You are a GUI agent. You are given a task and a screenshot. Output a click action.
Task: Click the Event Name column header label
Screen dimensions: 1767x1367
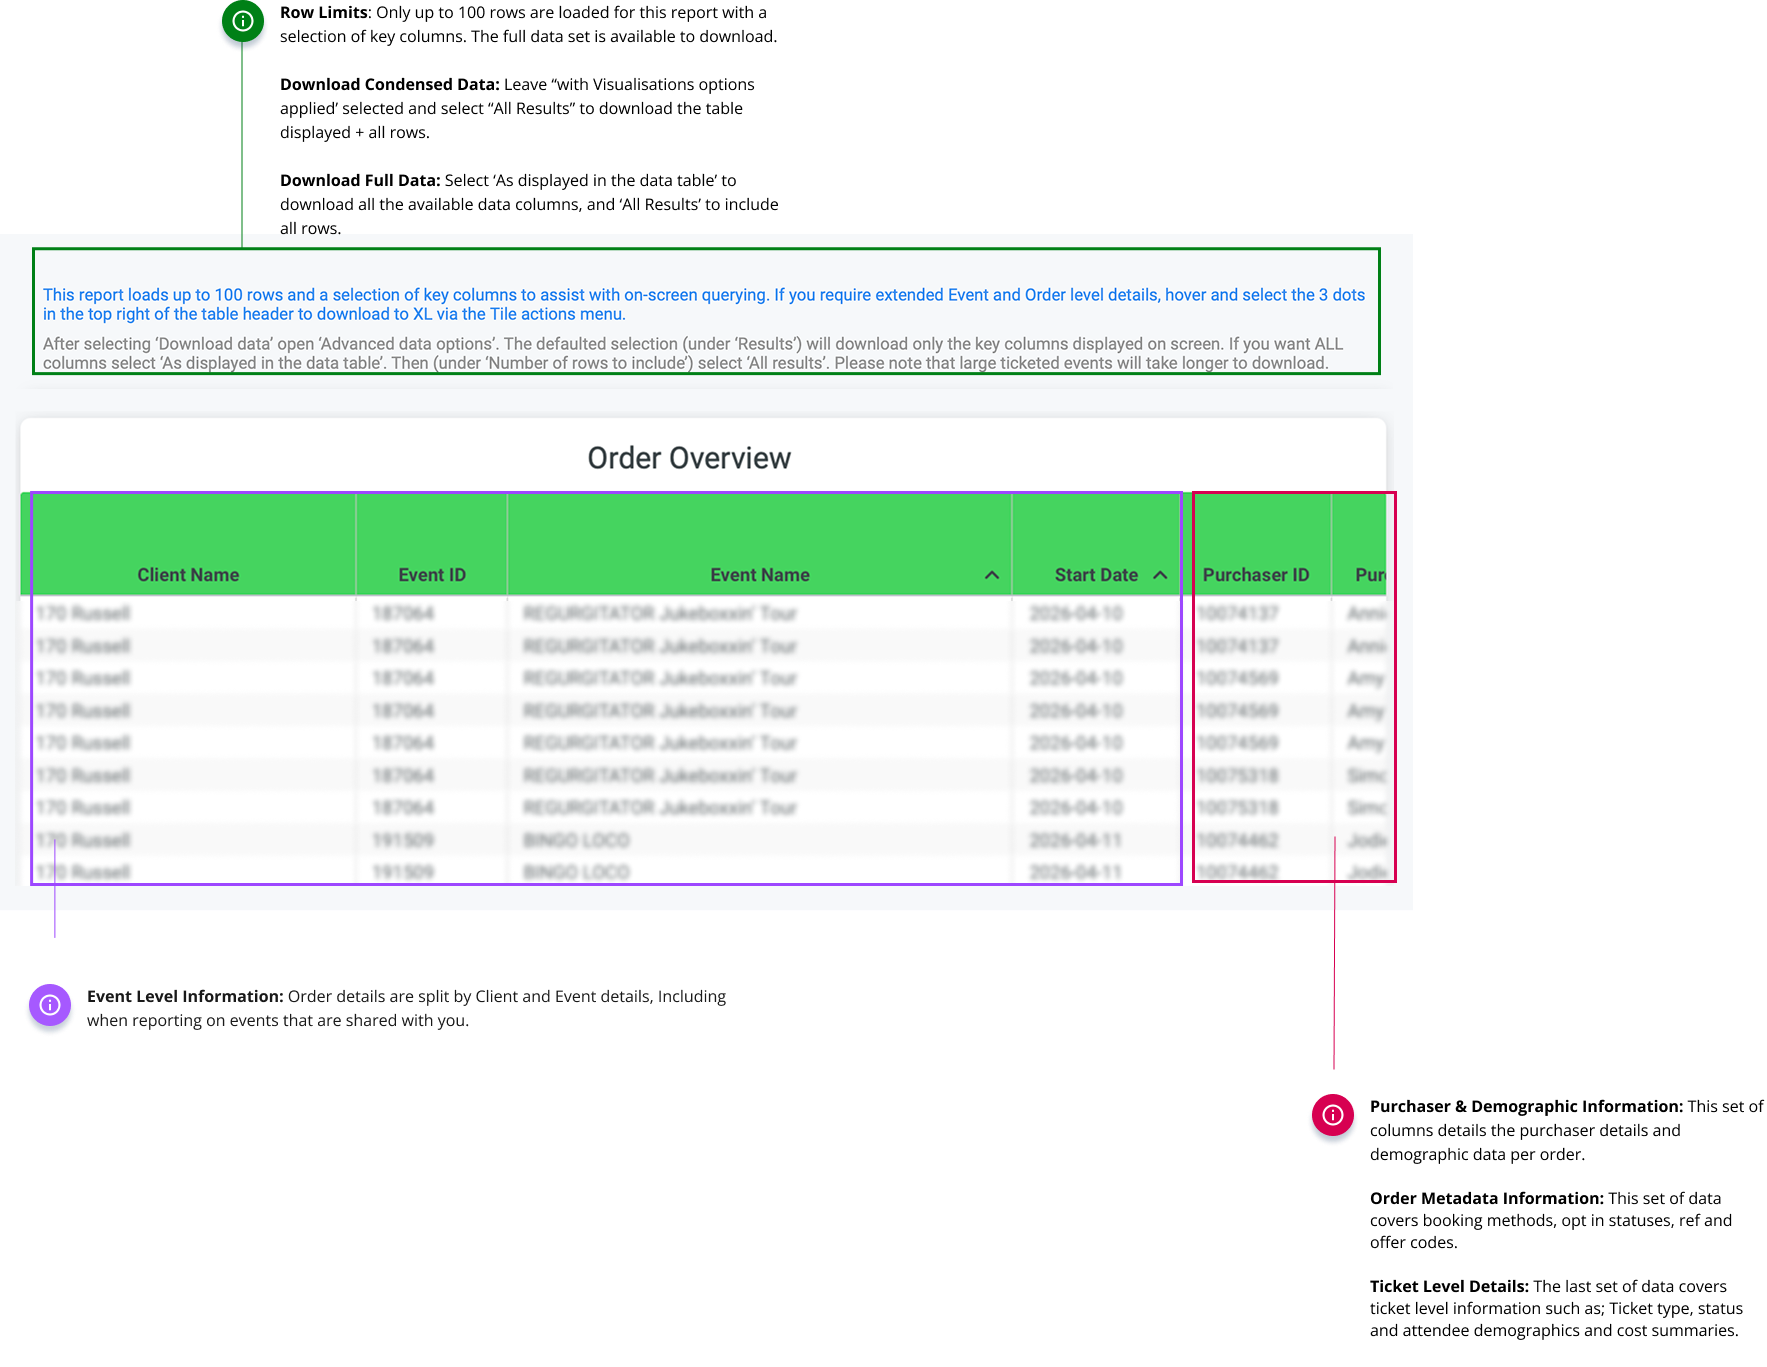pos(760,575)
